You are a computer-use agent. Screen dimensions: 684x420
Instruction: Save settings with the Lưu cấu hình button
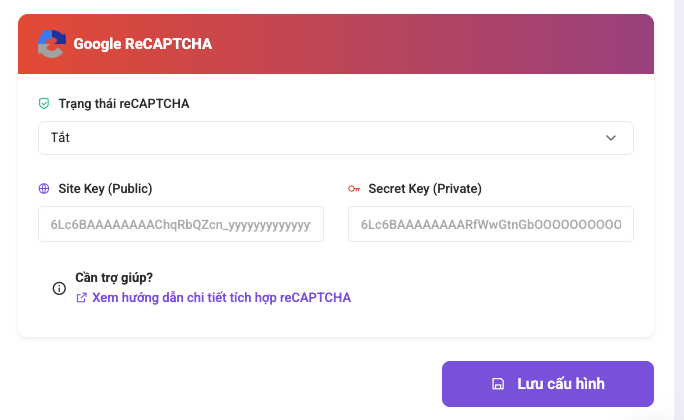[547, 384]
